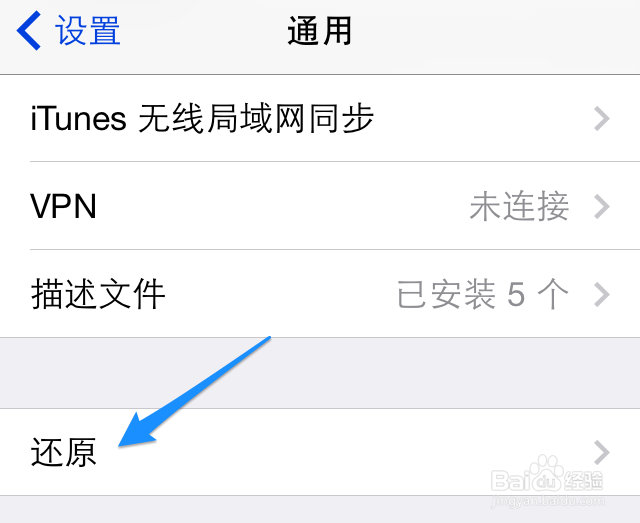Open iTunes 无线局域网同步 settings
The height and width of the screenshot is (523, 640).
[320, 118]
